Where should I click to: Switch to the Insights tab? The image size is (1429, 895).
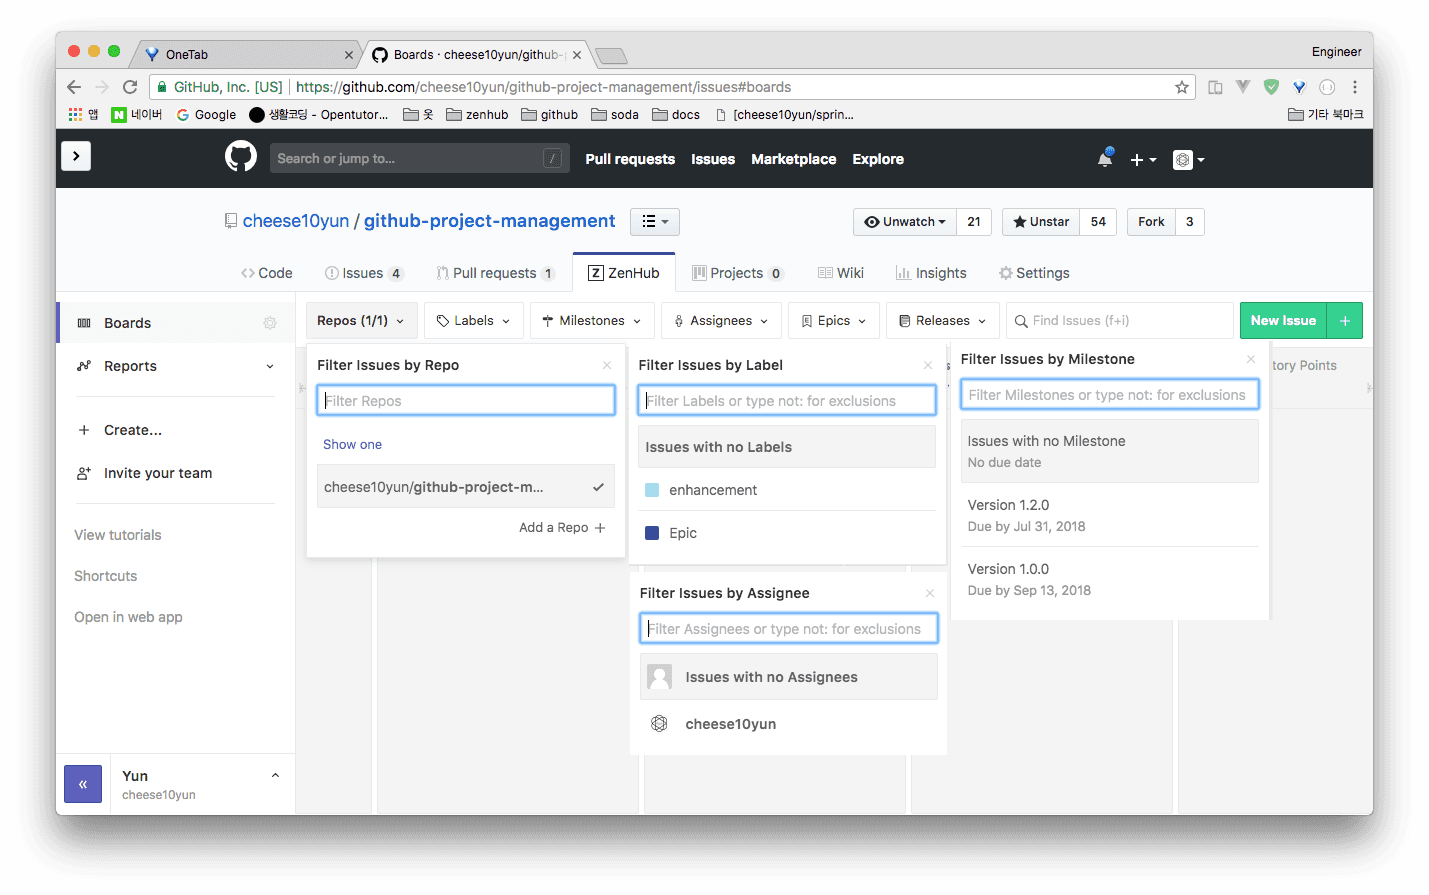(x=931, y=273)
